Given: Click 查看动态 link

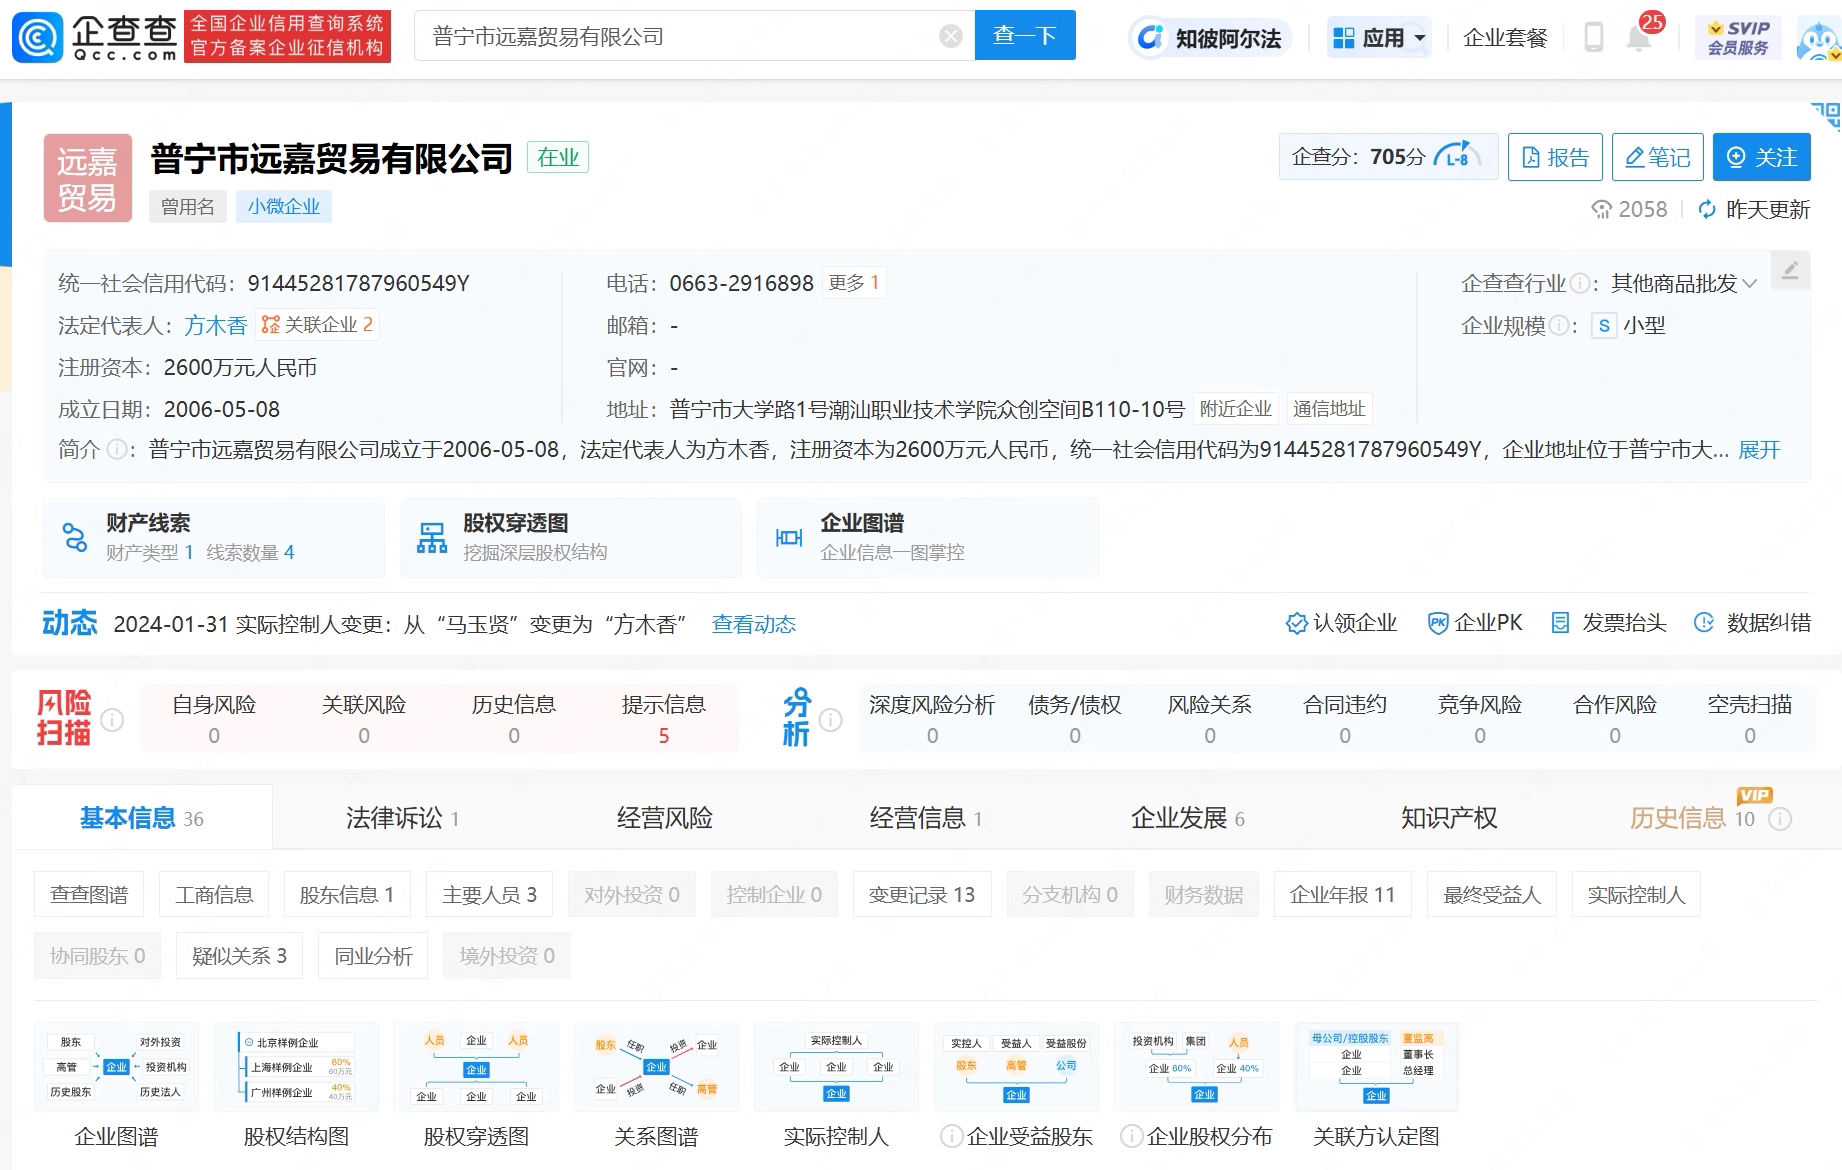Looking at the screenshot, I should click(754, 624).
